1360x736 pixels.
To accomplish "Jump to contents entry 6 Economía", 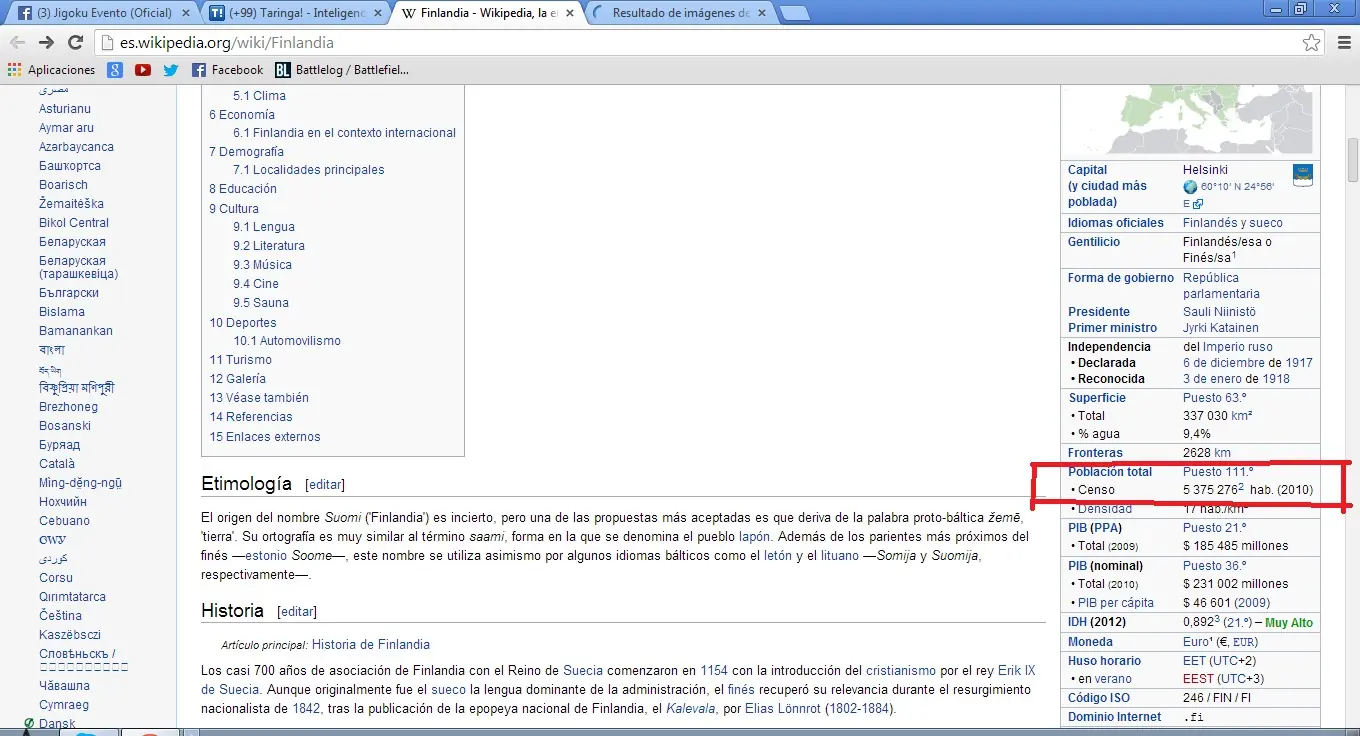I will [x=241, y=115].
